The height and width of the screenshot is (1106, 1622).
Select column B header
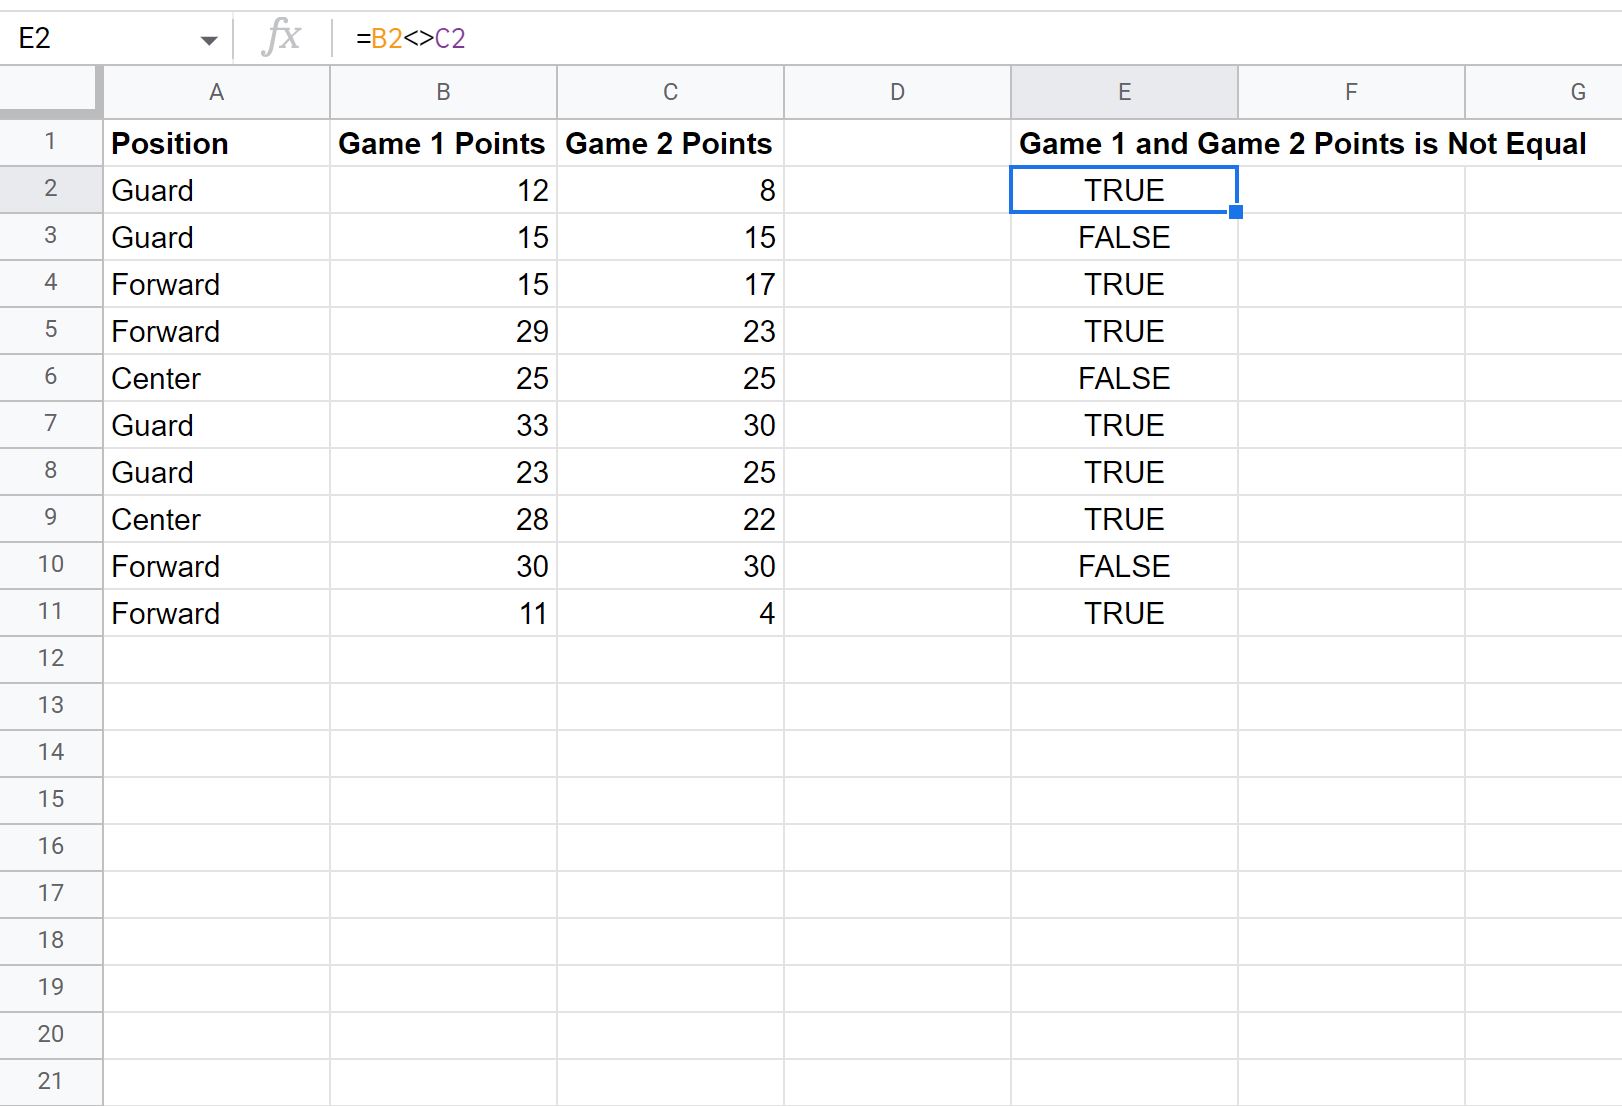click(x=443, y=92)
